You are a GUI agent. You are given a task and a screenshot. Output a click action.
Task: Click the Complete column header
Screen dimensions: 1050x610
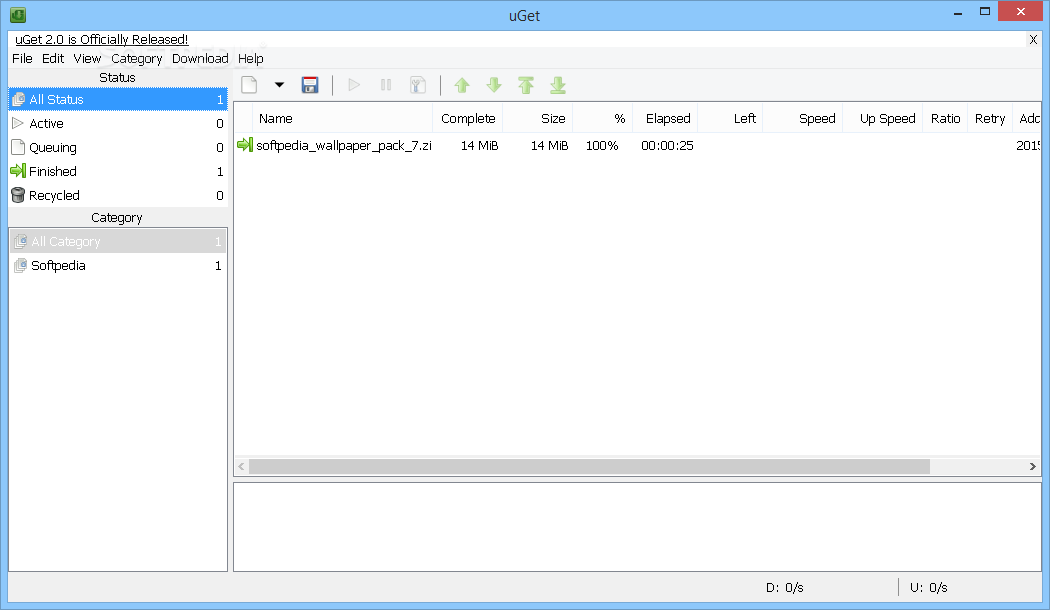(467, 119)
